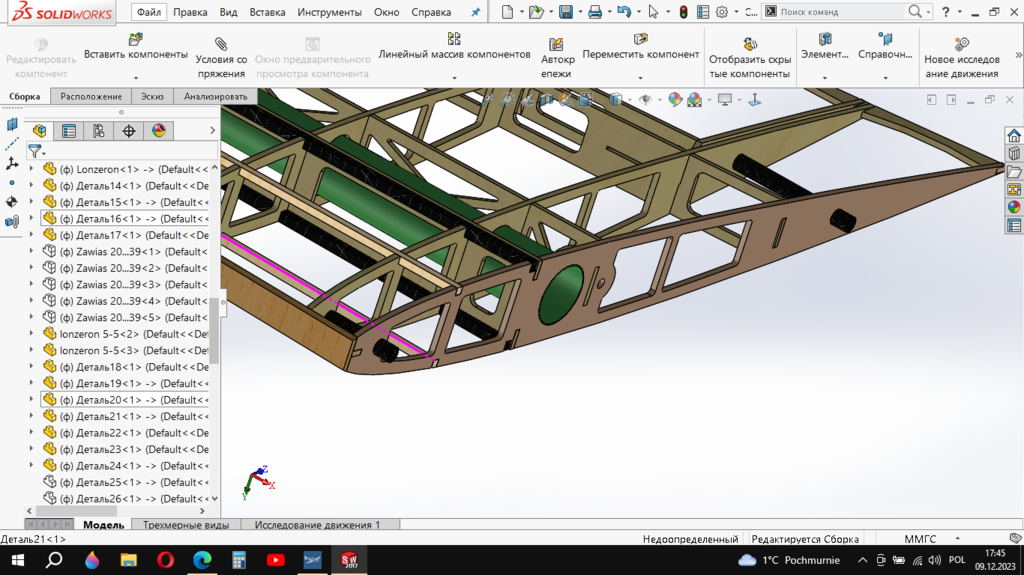Click the Smart Fasteners (Автокрепежи) icon
The width and height of the screenshot is (1024, 575).
(557, 44)
